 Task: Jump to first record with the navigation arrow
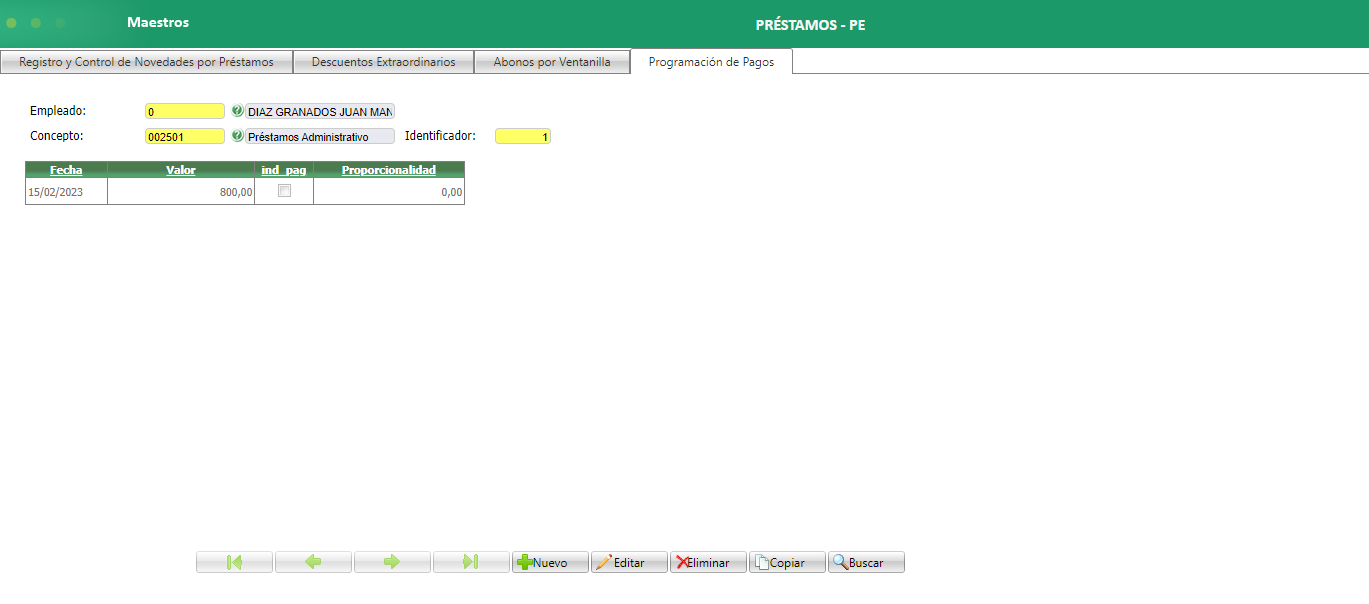point(234,561)
